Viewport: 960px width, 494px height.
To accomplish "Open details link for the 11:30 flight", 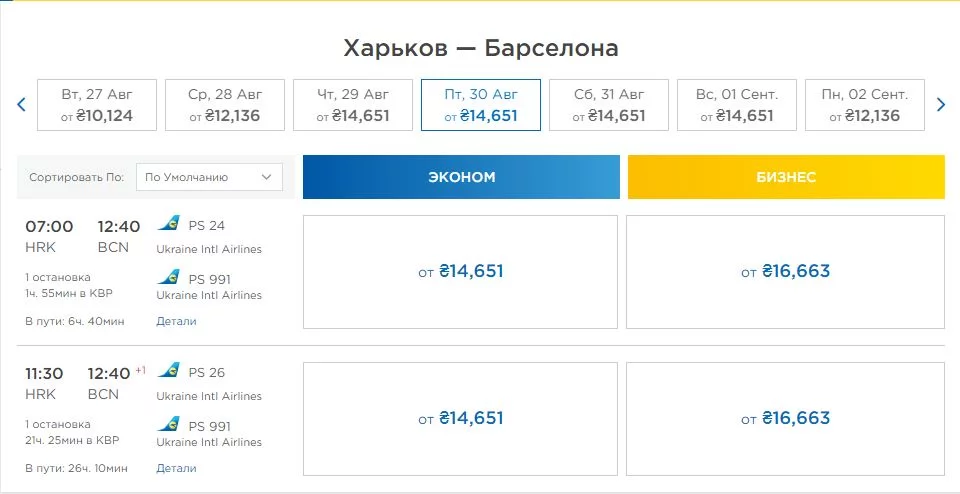I will tap(176, 468).
